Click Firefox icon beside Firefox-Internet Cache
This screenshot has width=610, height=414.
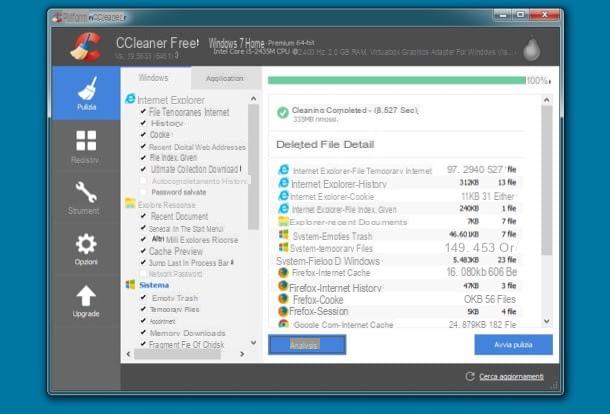(284, 272)
